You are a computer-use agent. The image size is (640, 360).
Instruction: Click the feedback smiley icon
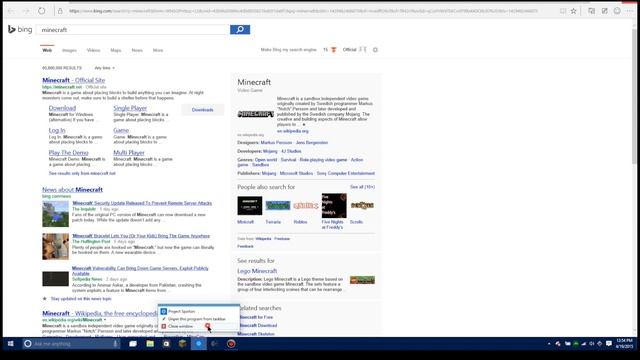[617, 11]
